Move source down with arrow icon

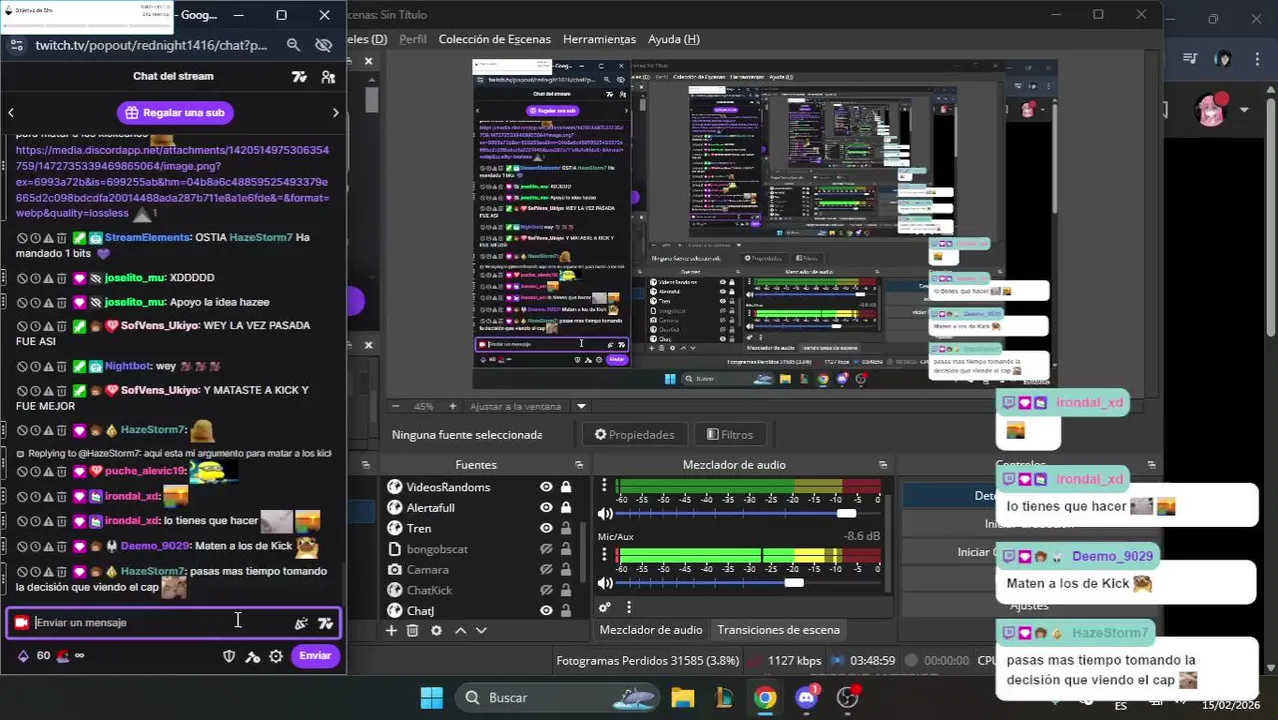(x=481, y=630)
